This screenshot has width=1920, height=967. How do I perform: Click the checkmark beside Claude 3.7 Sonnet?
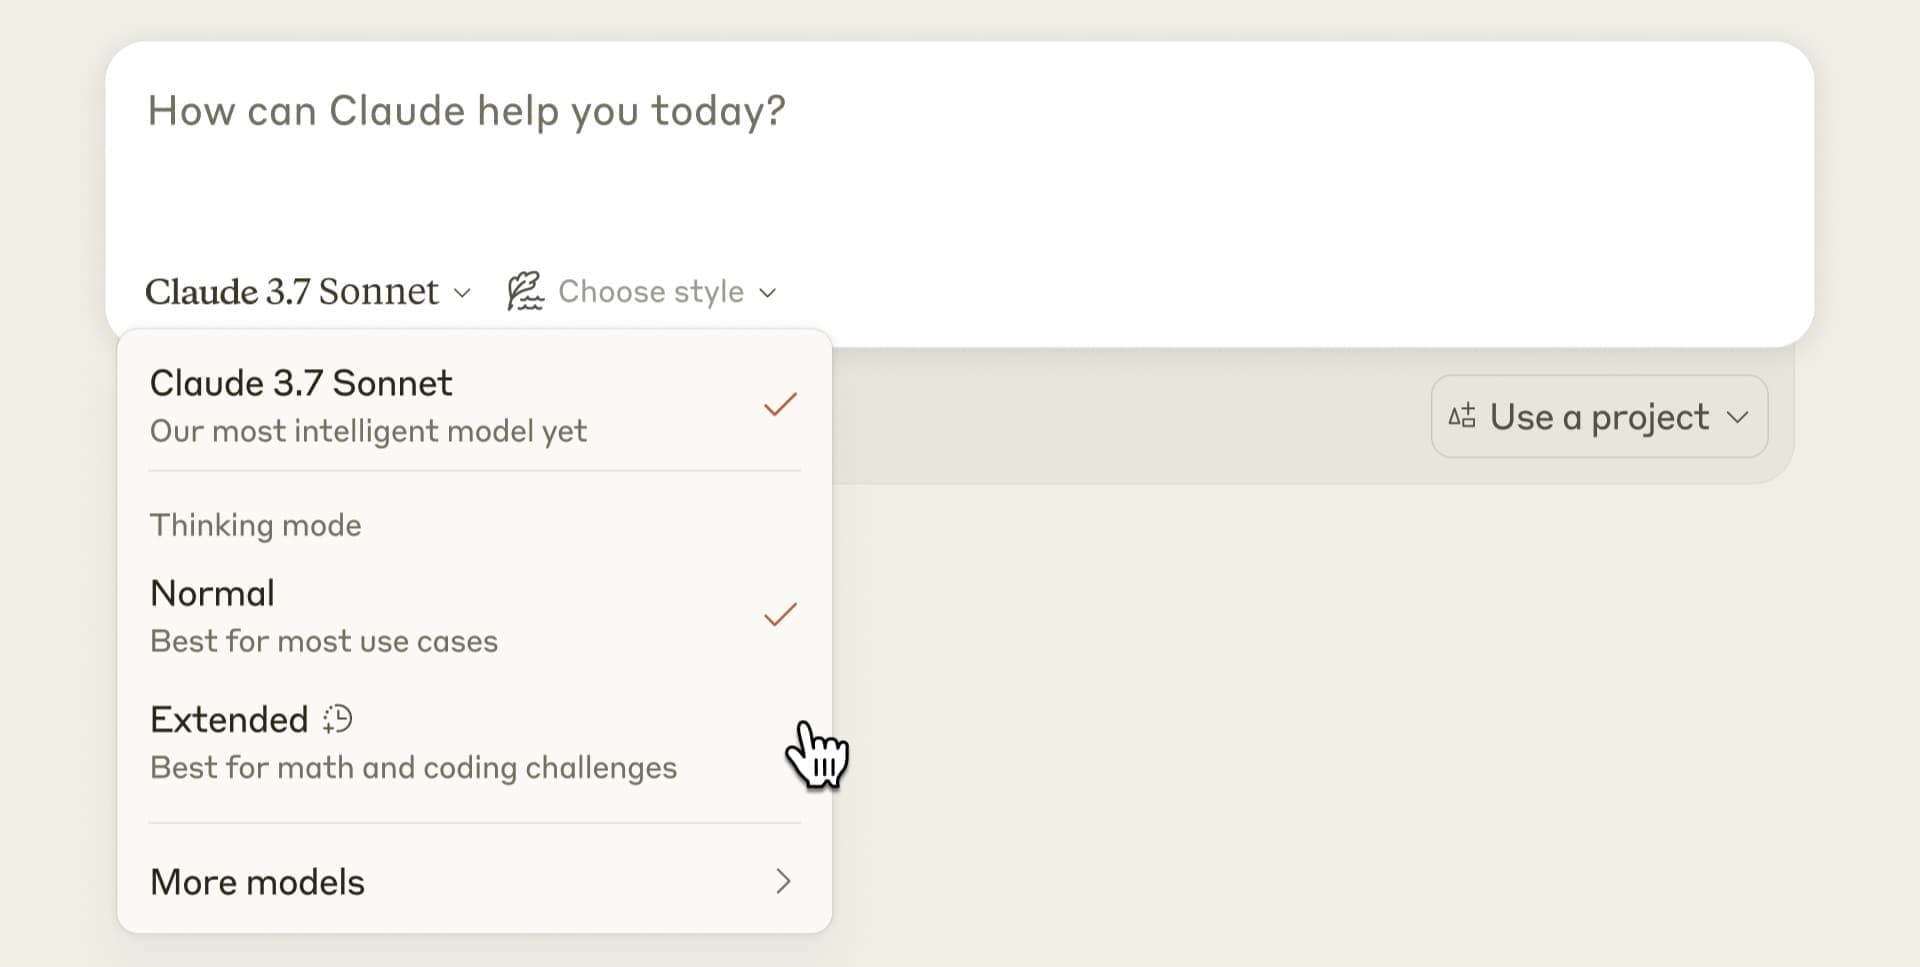tap(780, 405)
